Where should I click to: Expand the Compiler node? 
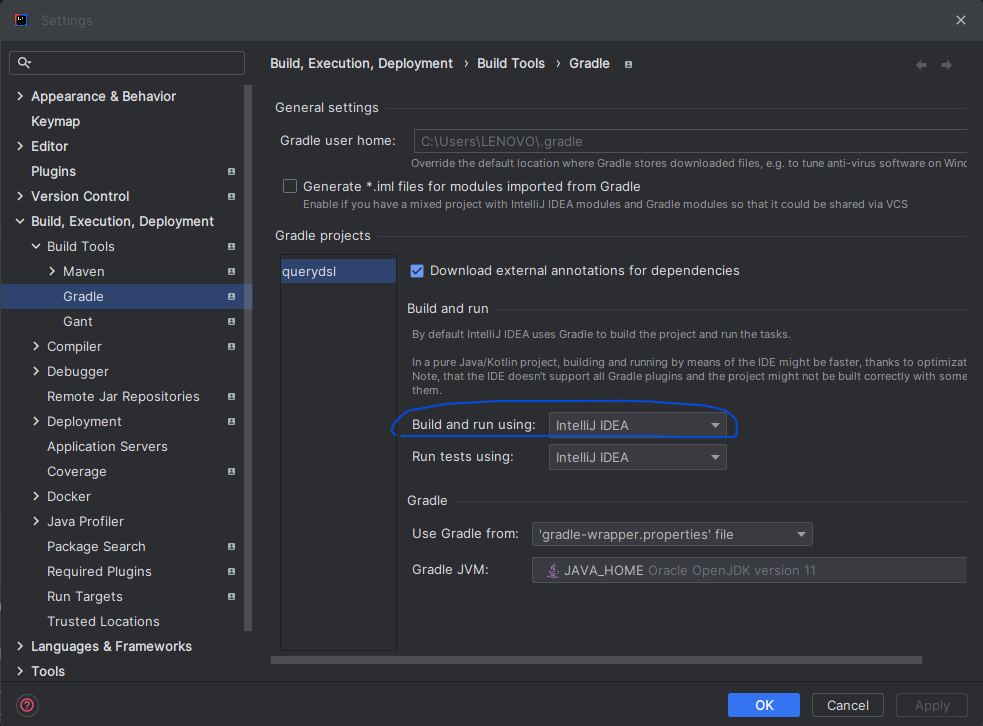click(x=36, y=346)
